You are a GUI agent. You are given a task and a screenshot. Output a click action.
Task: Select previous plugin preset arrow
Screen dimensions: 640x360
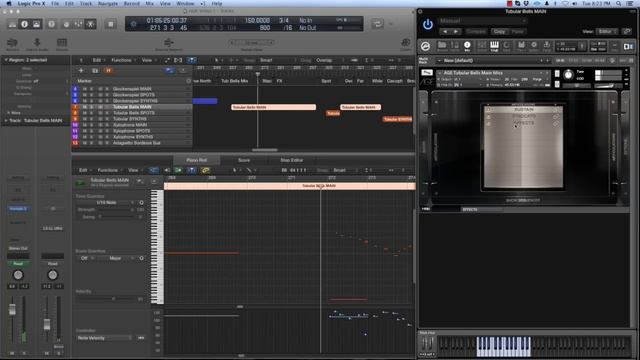[444, 31]
